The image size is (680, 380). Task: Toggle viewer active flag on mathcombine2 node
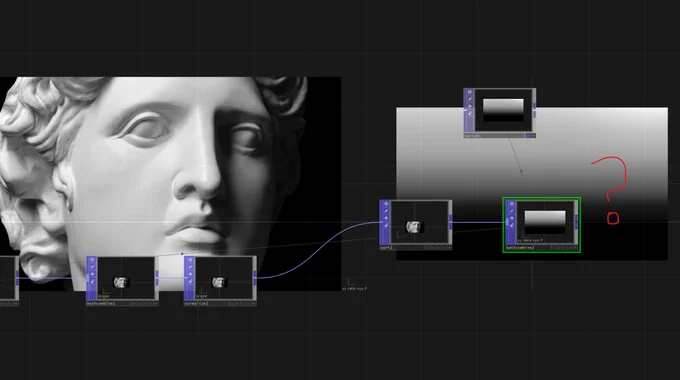(x=576, y=248)
